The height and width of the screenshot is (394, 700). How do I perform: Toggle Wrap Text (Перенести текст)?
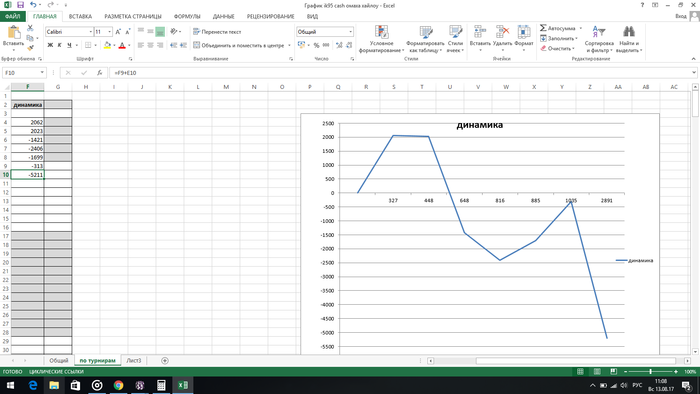(x=217, y=32)
